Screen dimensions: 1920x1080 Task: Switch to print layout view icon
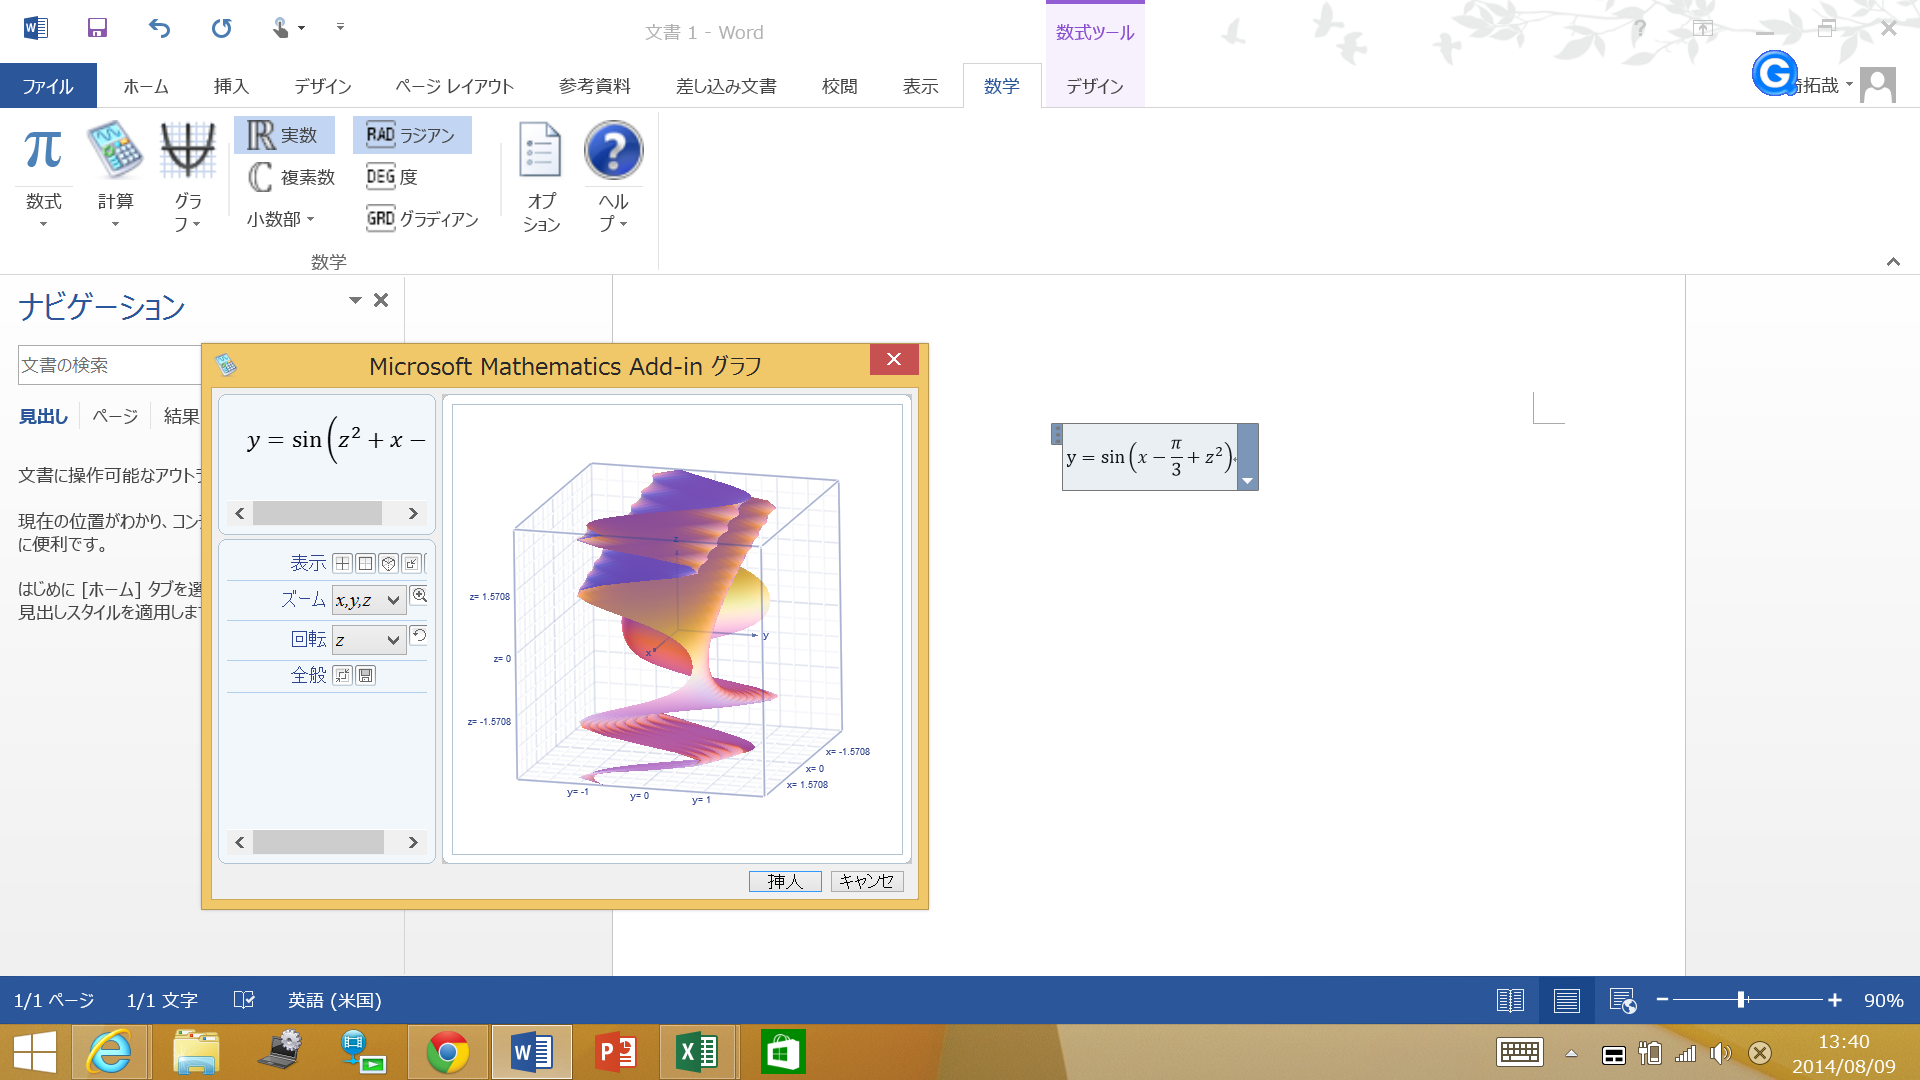click(x=1566, y=1000)
